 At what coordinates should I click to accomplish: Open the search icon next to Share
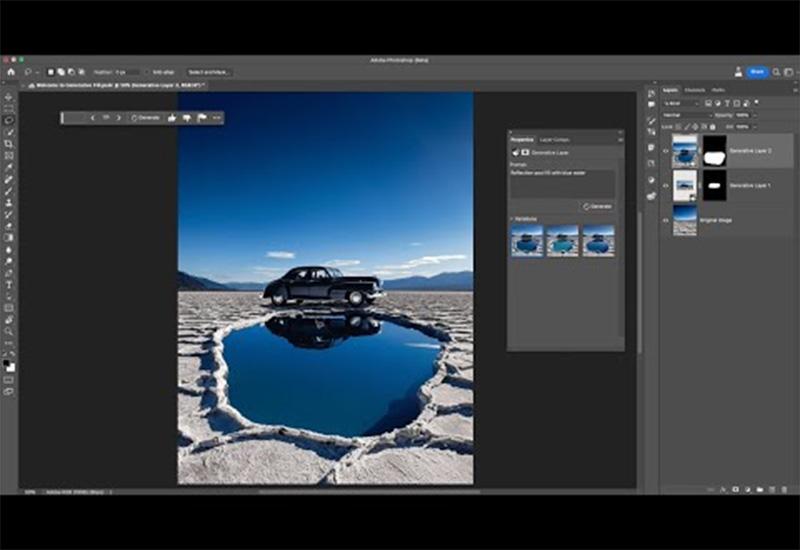point(778,72)
